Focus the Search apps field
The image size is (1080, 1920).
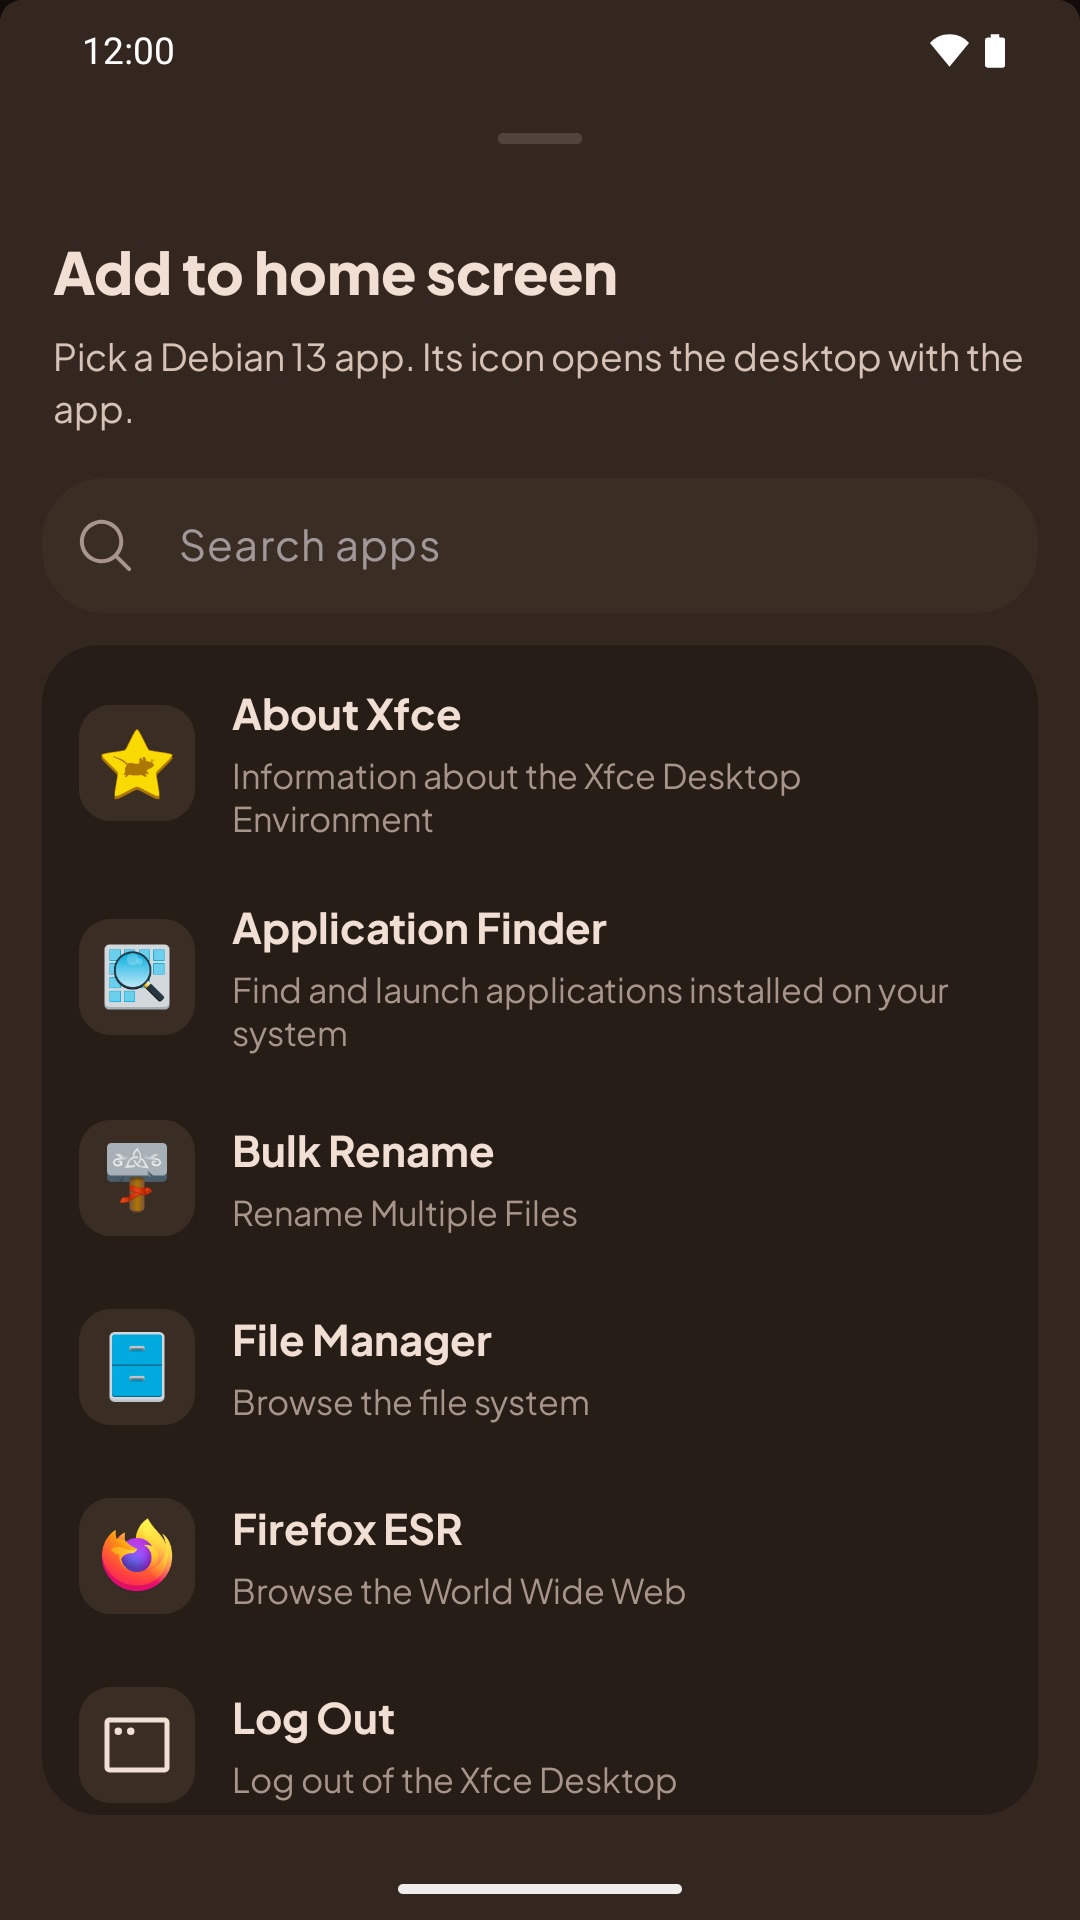(x=540, y=545)
